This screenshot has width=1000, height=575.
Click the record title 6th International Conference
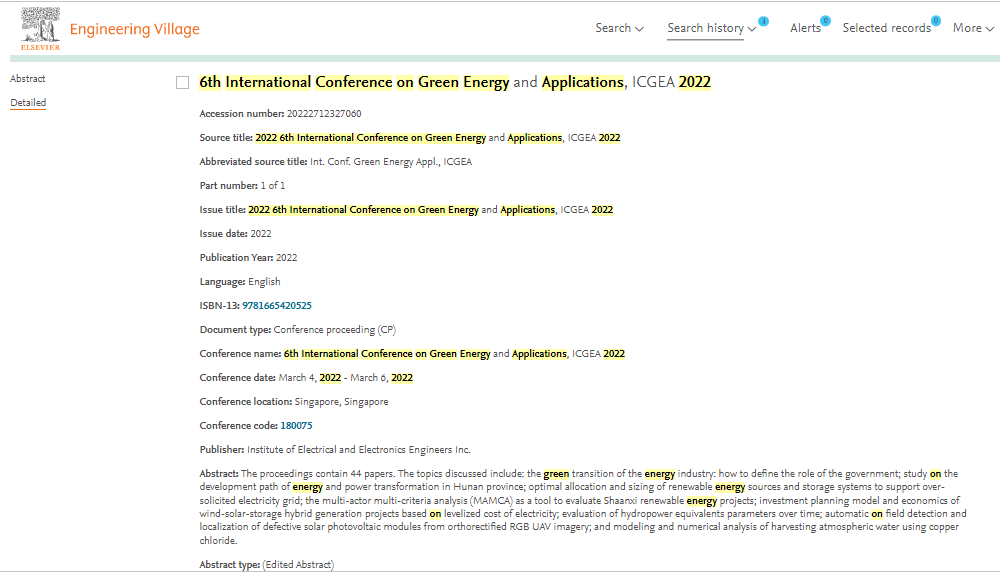tap(455, 82)
